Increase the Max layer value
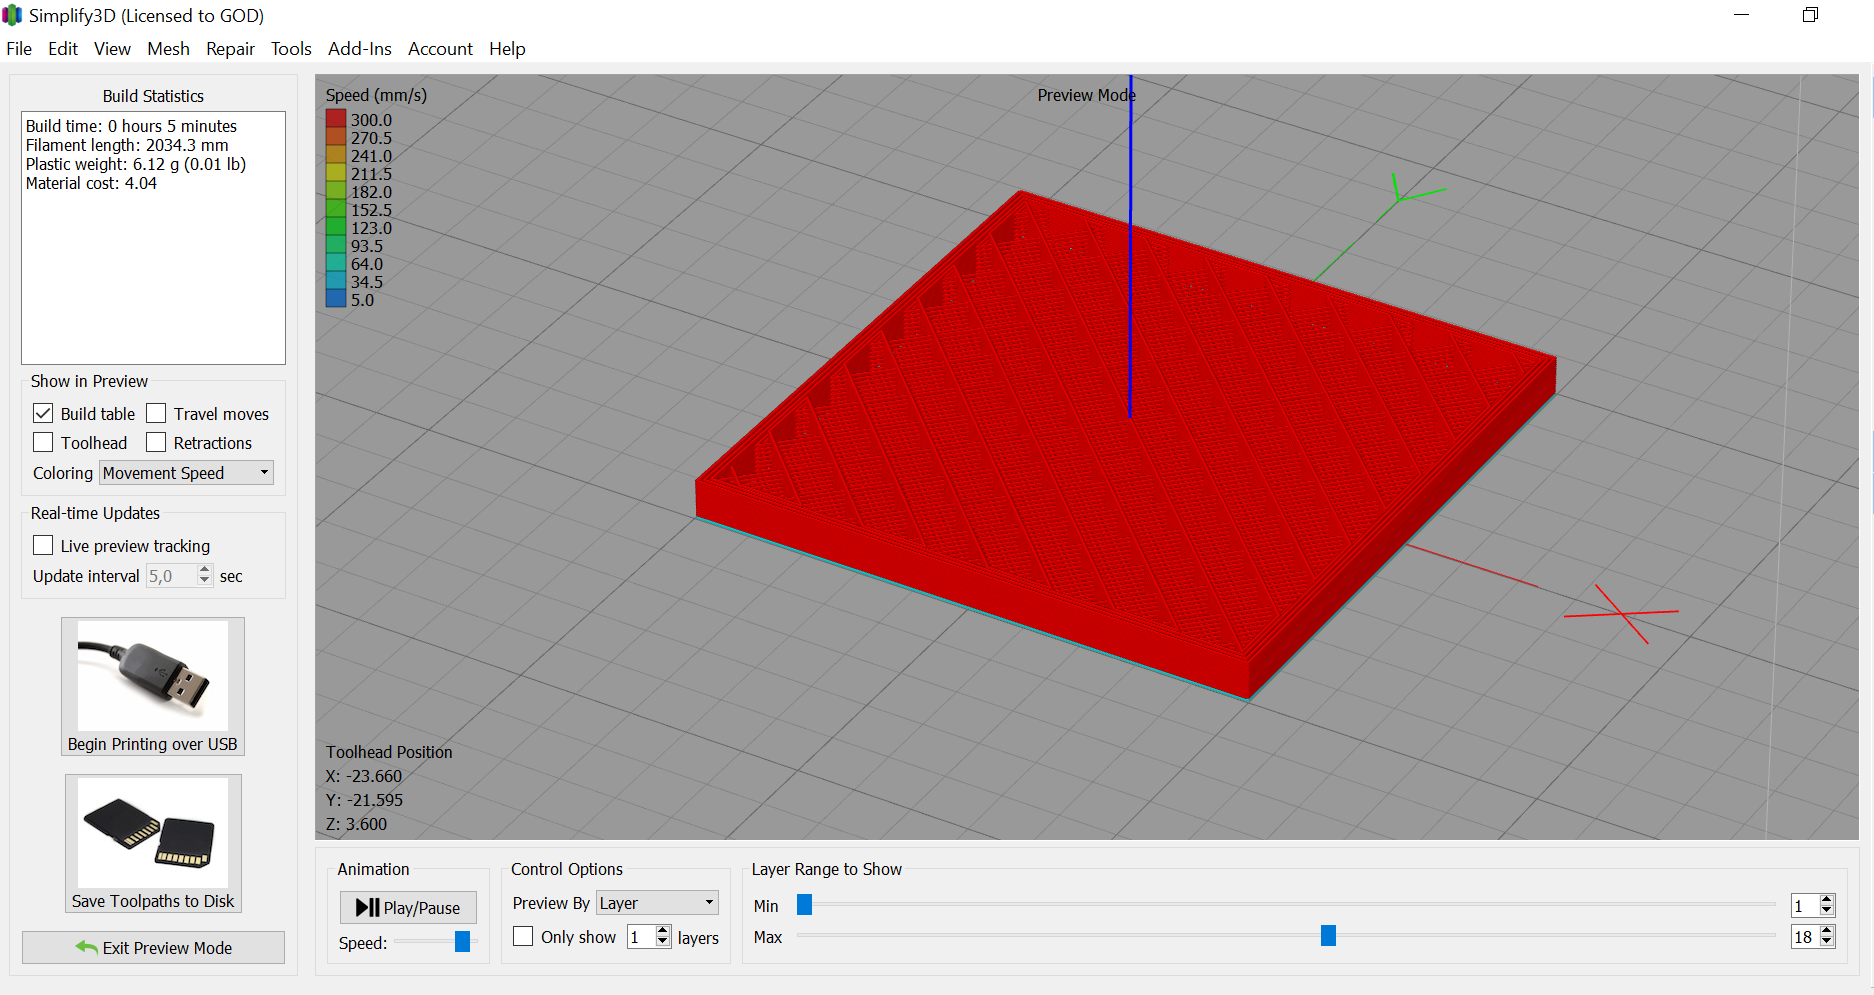The width and height of the screenshot is (1874, 995). pyautogui.click(x=1827, y=931)
